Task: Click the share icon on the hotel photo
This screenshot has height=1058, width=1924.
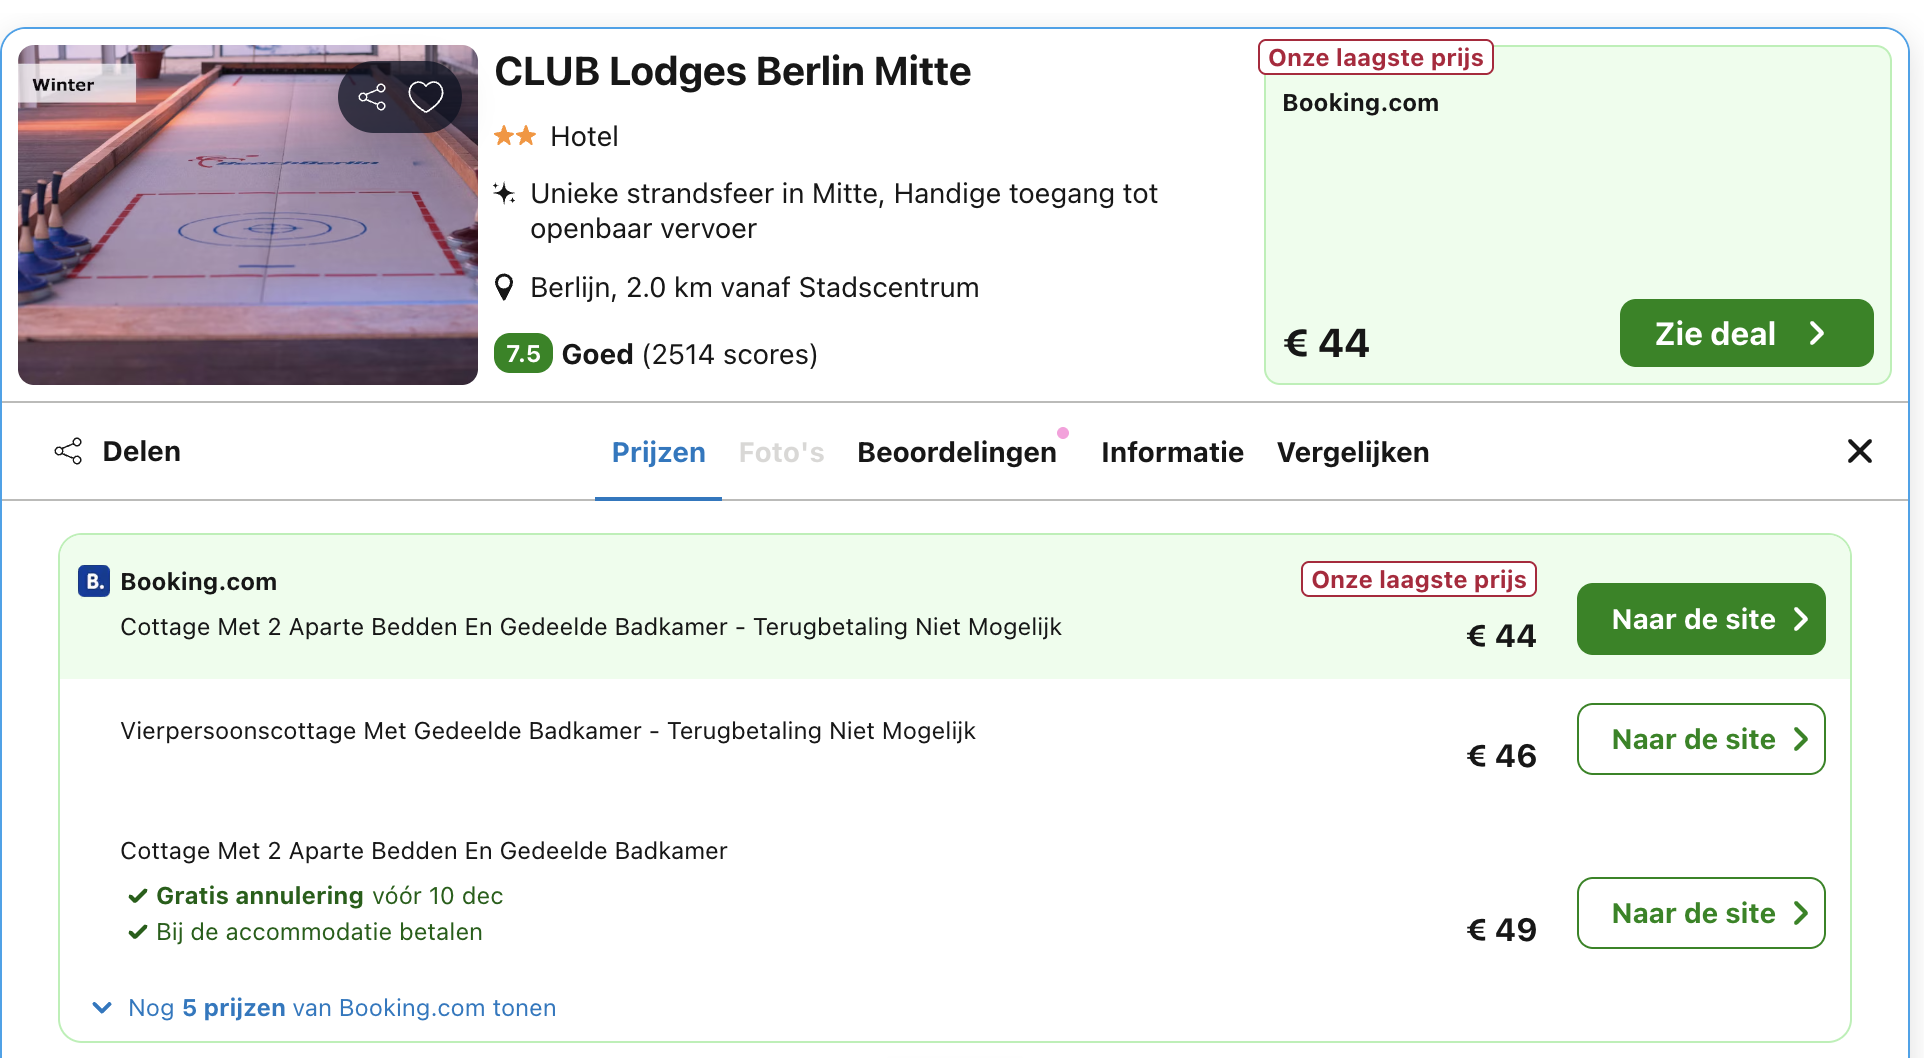Action: [x=372, y=96]
